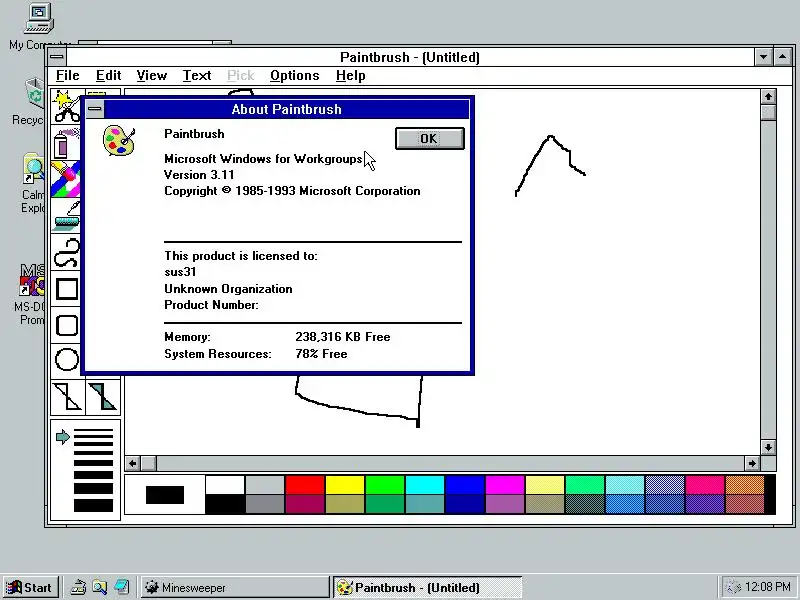800x600 pixels.
Task: Open the View menu
Action: tap(152, 76)
